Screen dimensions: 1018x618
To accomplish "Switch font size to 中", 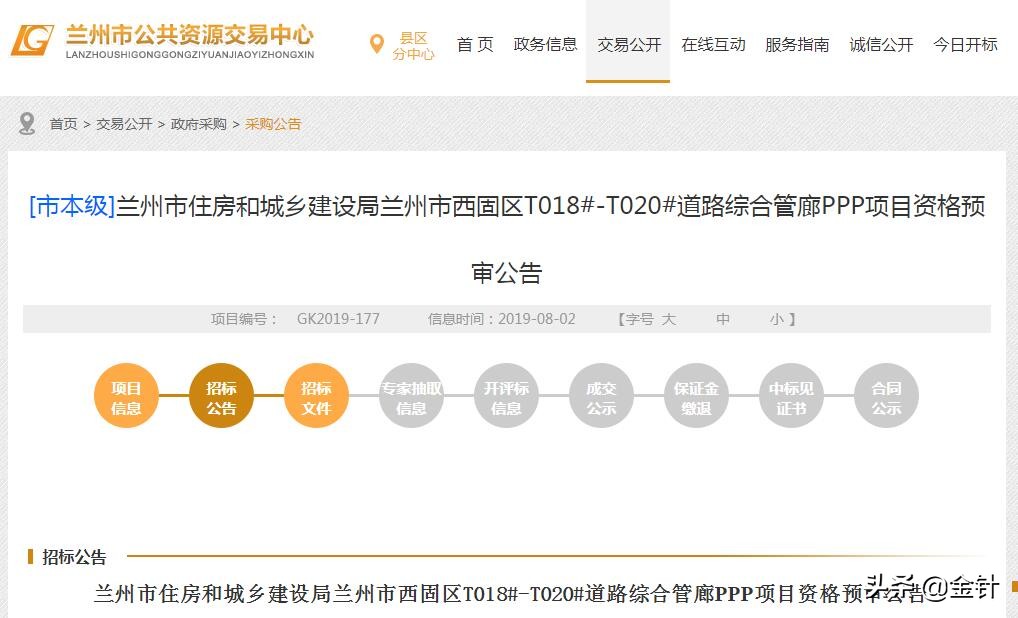I will pyautogui.click(x=723, y=319).
